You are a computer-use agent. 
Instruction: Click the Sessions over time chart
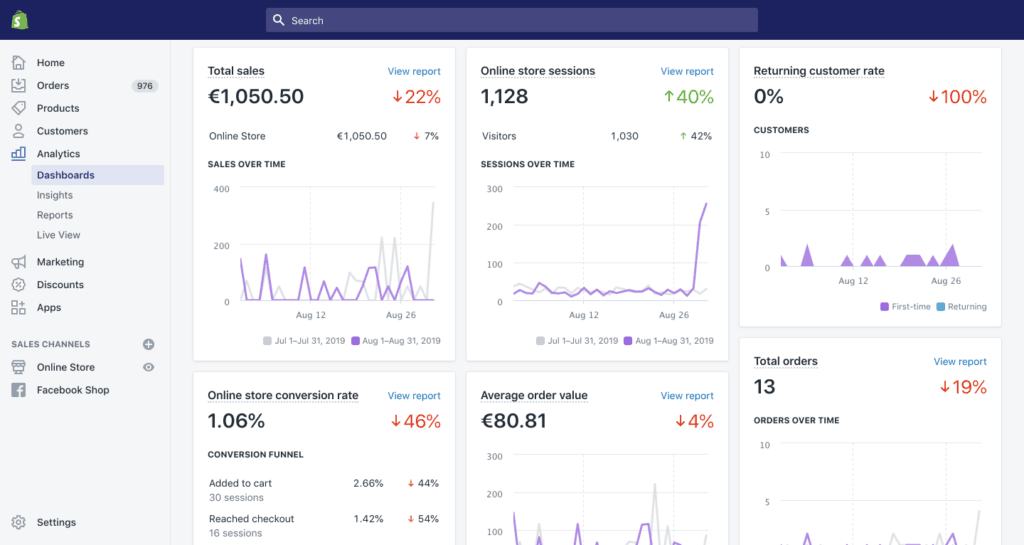pyautogui.click(x=598, y=251)
